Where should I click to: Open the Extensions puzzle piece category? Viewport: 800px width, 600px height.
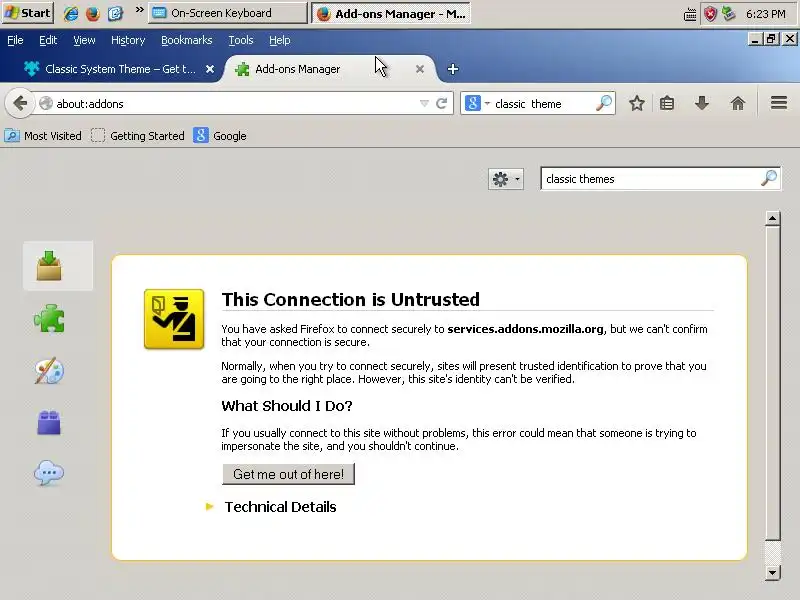(49, 319)
